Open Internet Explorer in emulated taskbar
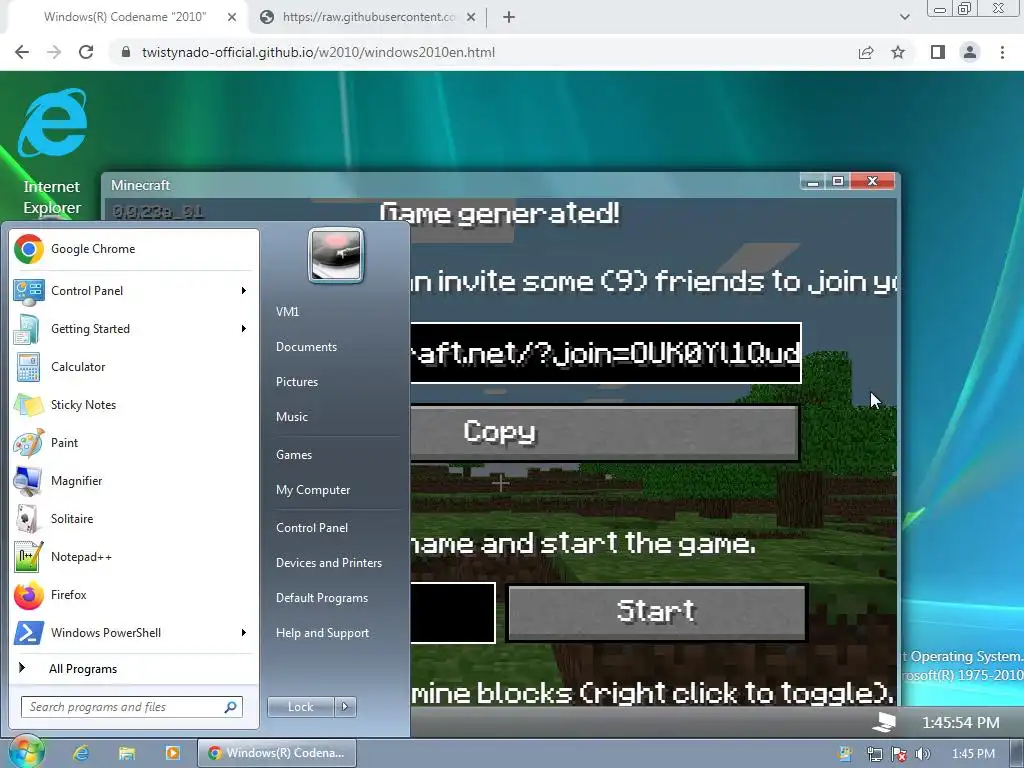The image size is (1024, 768). pyautogui.click(x=81, y=753)
